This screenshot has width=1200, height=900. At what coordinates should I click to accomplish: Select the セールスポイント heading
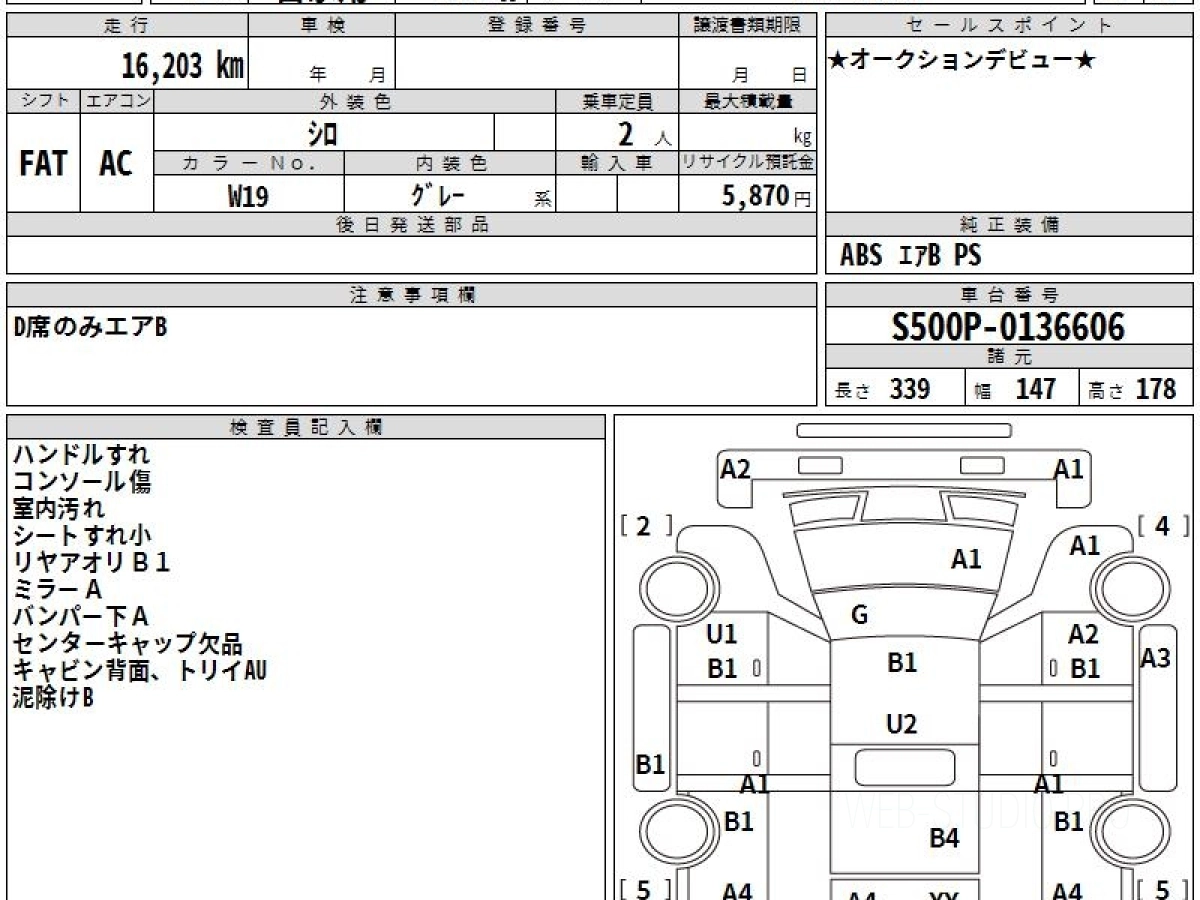(x=1009, y=26)
